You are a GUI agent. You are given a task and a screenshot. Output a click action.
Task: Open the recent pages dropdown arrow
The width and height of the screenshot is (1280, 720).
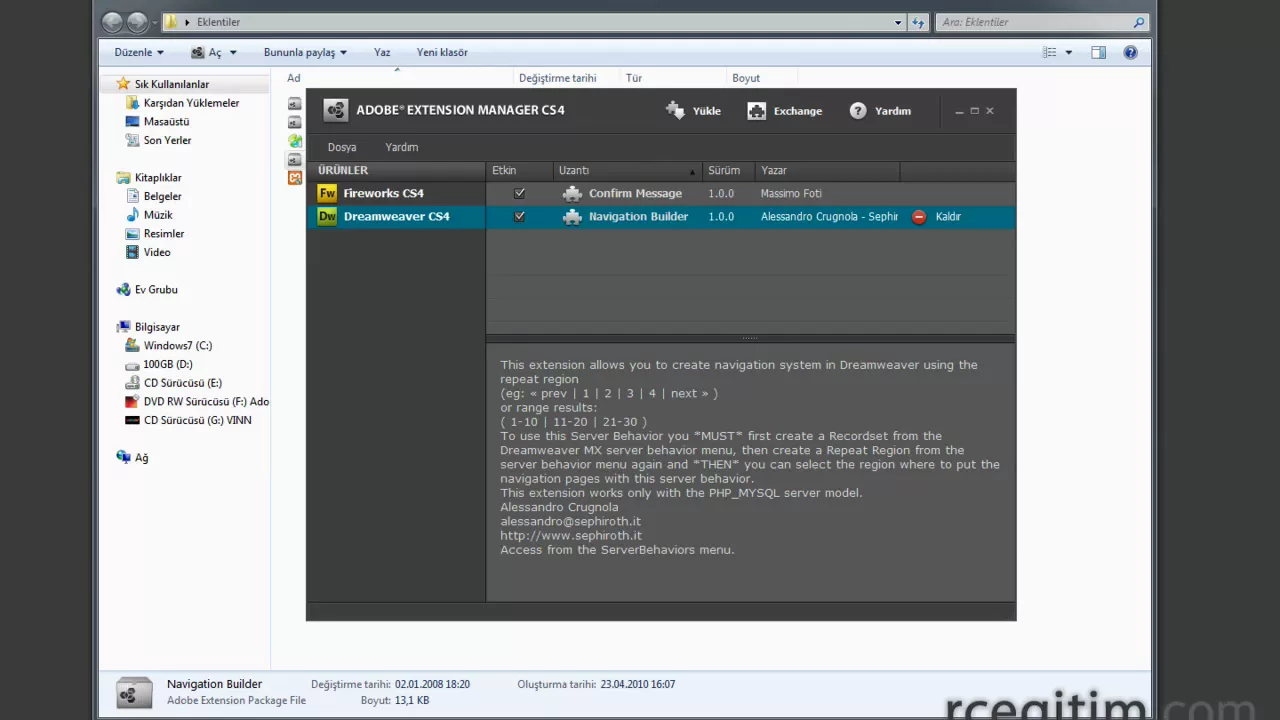[x=156, y=22]
